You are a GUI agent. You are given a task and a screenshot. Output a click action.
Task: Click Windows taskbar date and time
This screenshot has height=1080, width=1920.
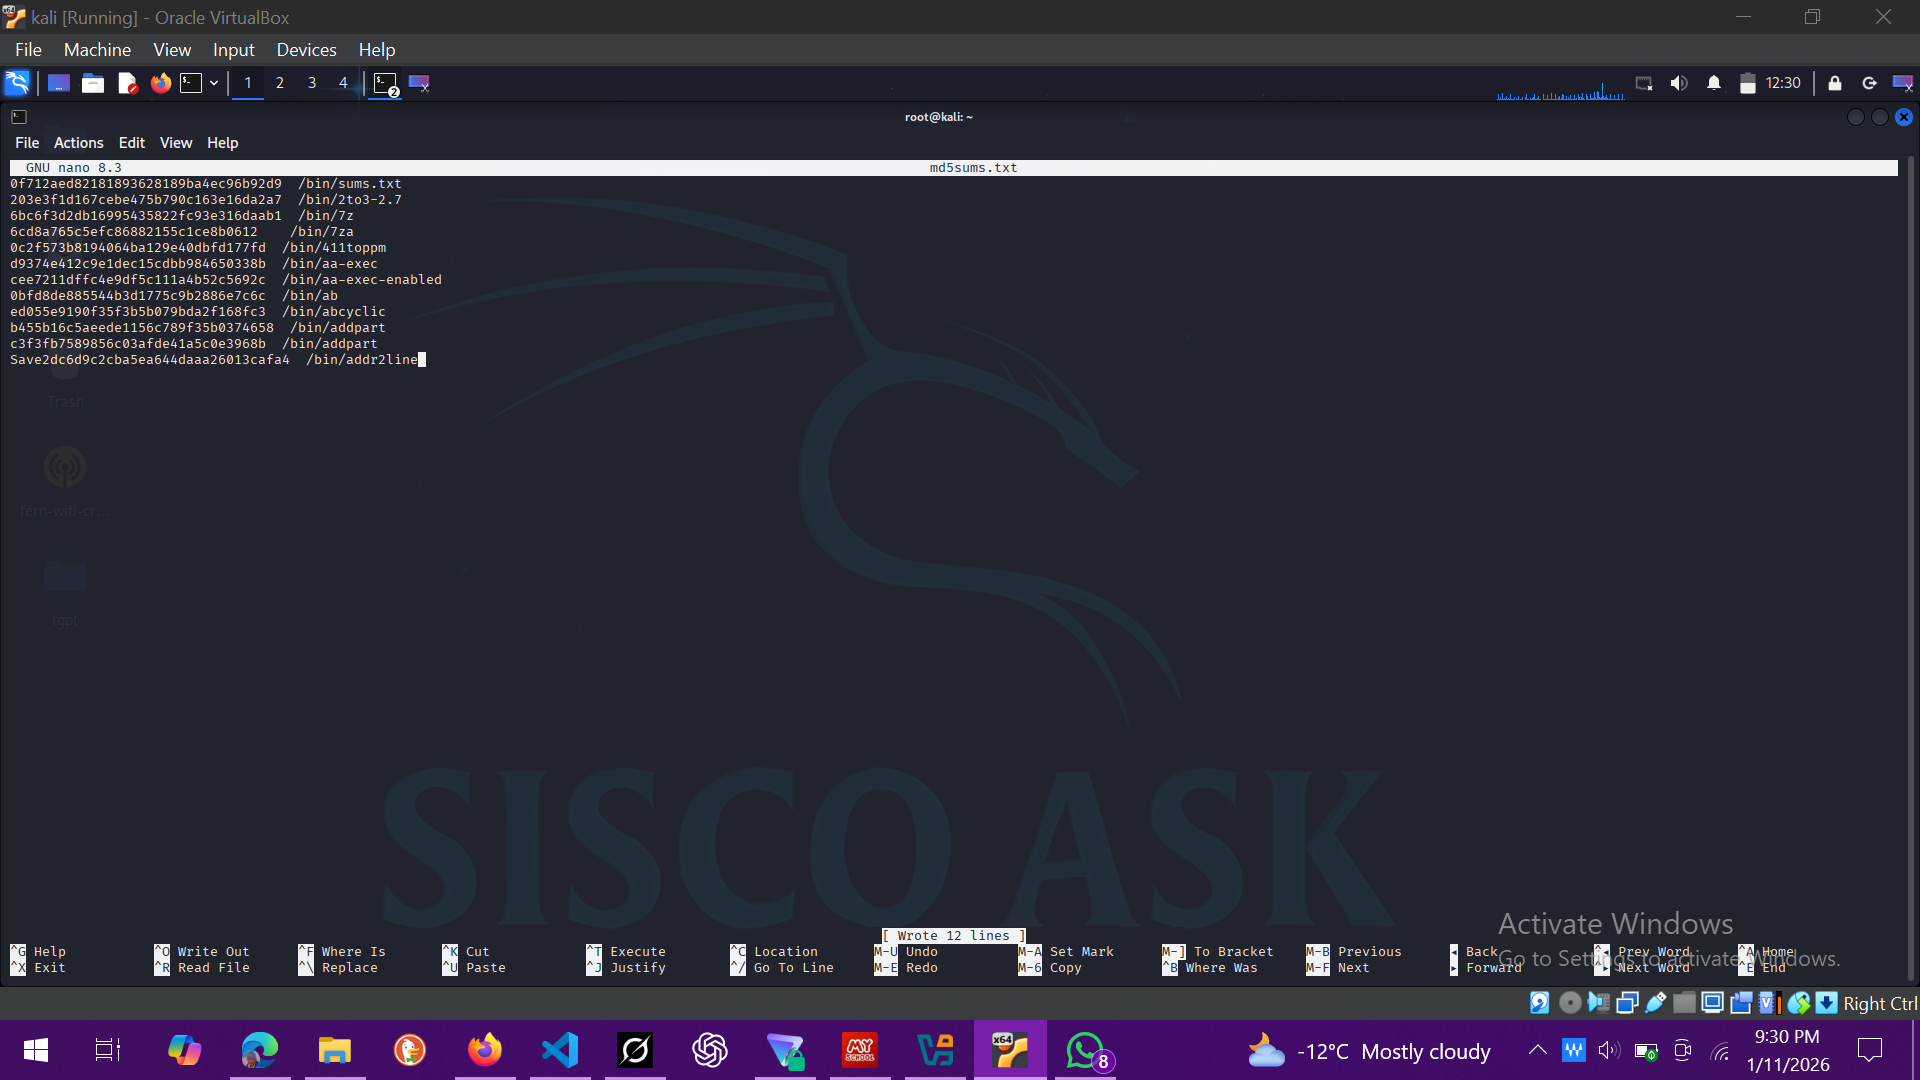pyautogui.click(x=1788, y=1050)
